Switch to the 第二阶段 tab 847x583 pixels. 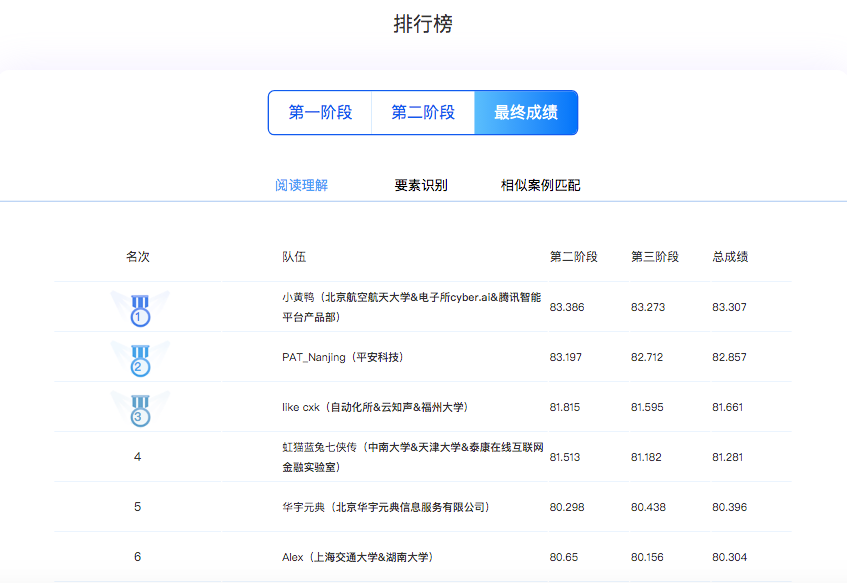tap(423, 113)
